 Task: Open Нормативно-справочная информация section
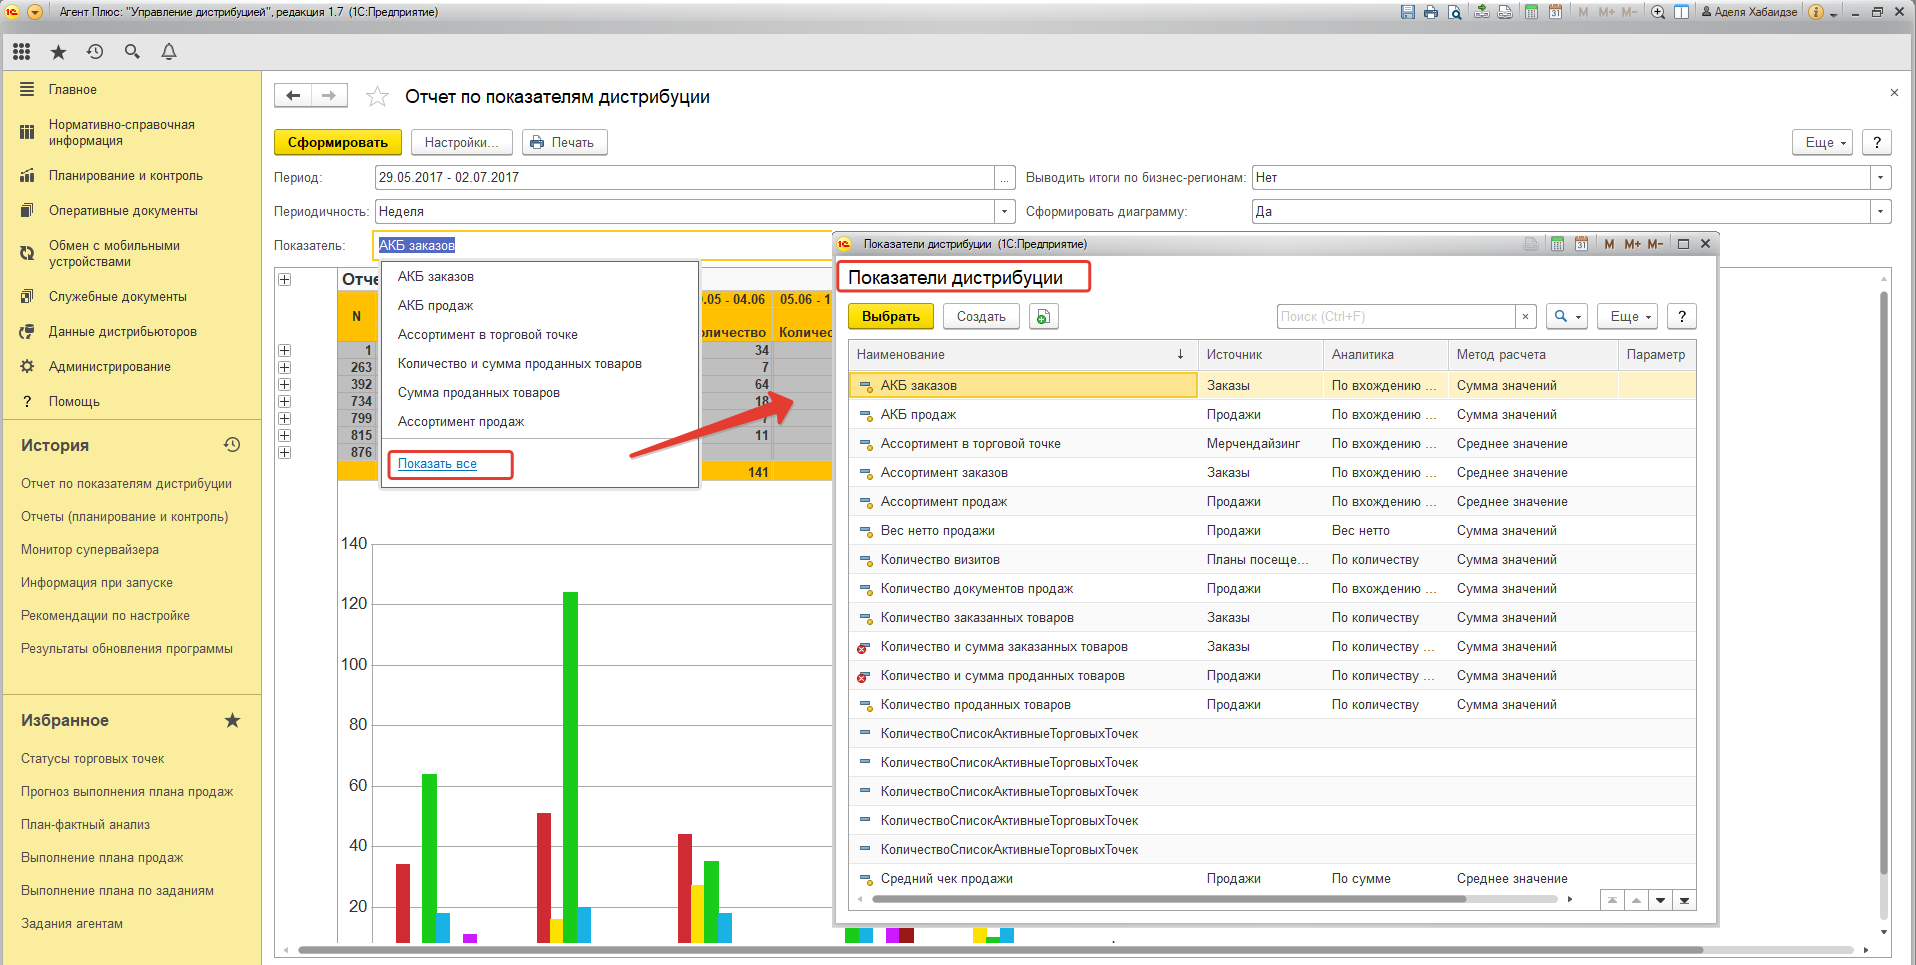click(121, 132)
